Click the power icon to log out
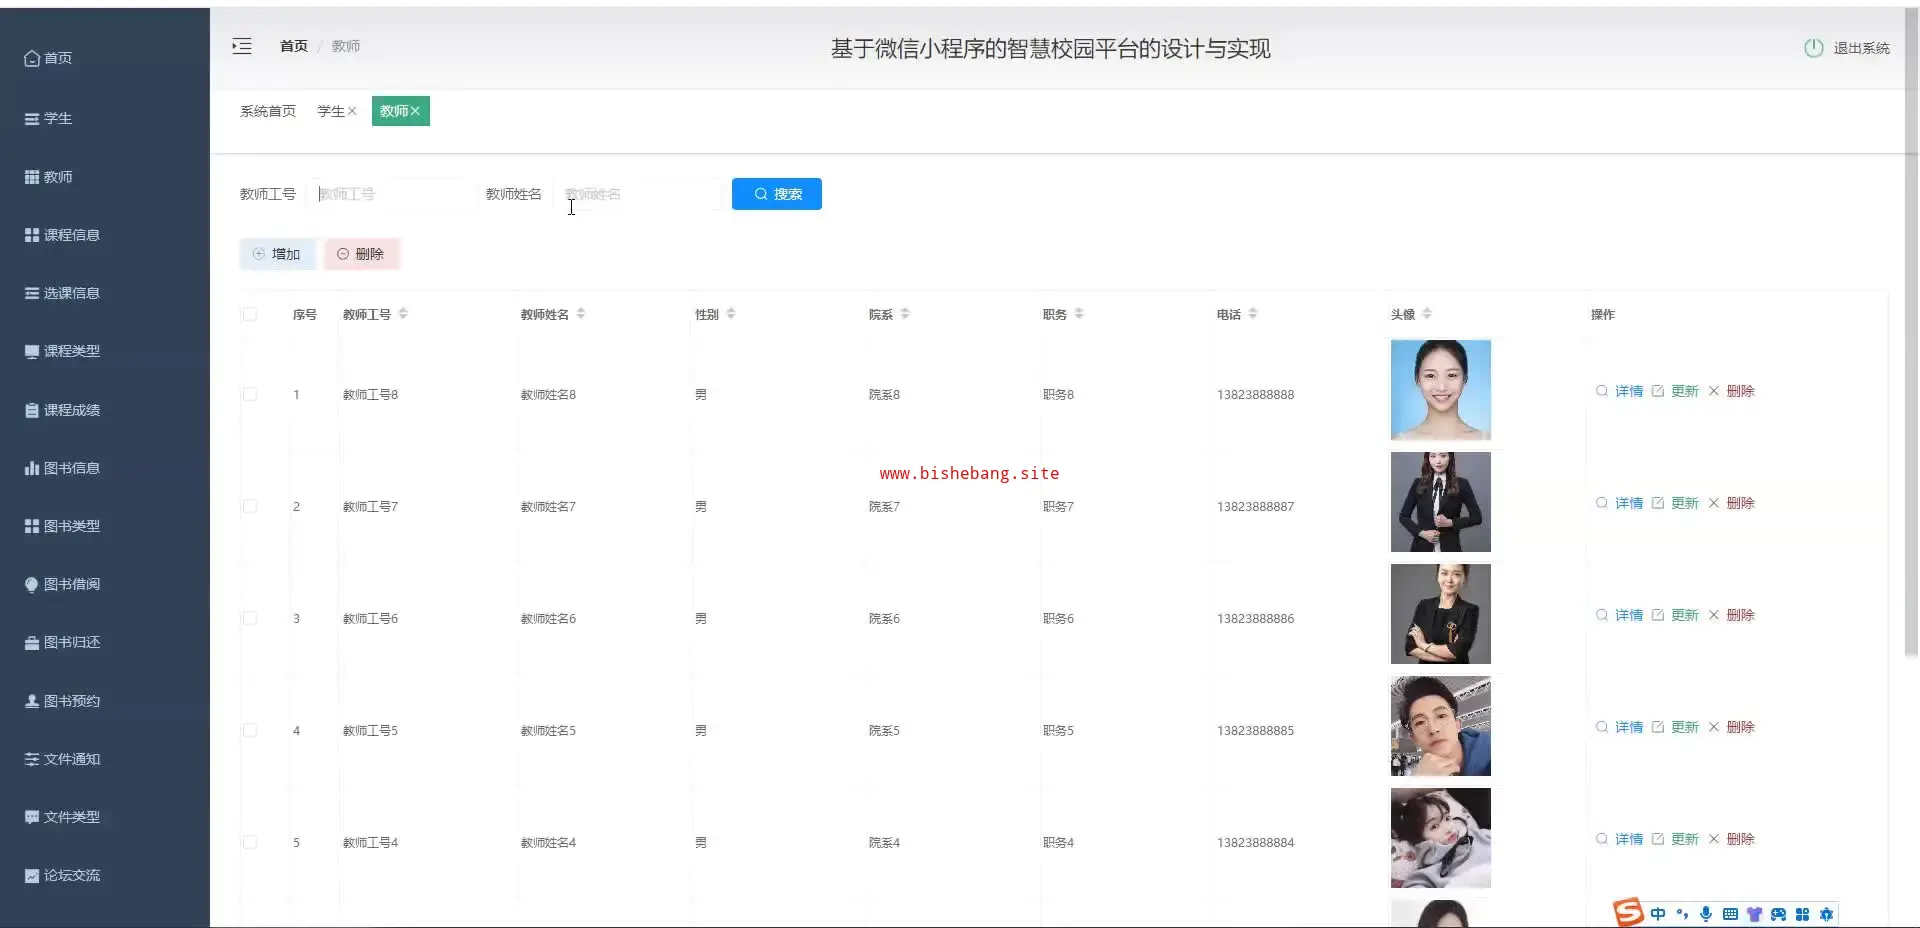This screenshot has width=1920, height=928. point(1813,48)
